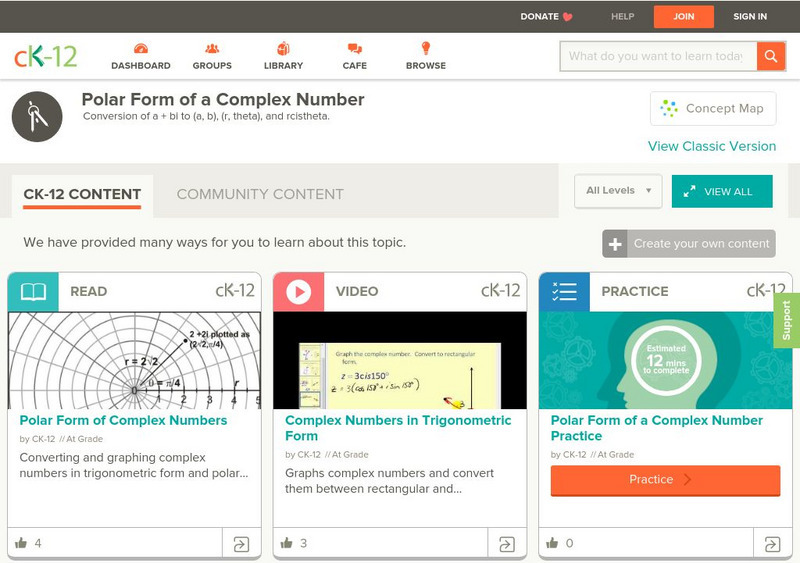
Task: Click the search input field
Action: coord(658,56)
